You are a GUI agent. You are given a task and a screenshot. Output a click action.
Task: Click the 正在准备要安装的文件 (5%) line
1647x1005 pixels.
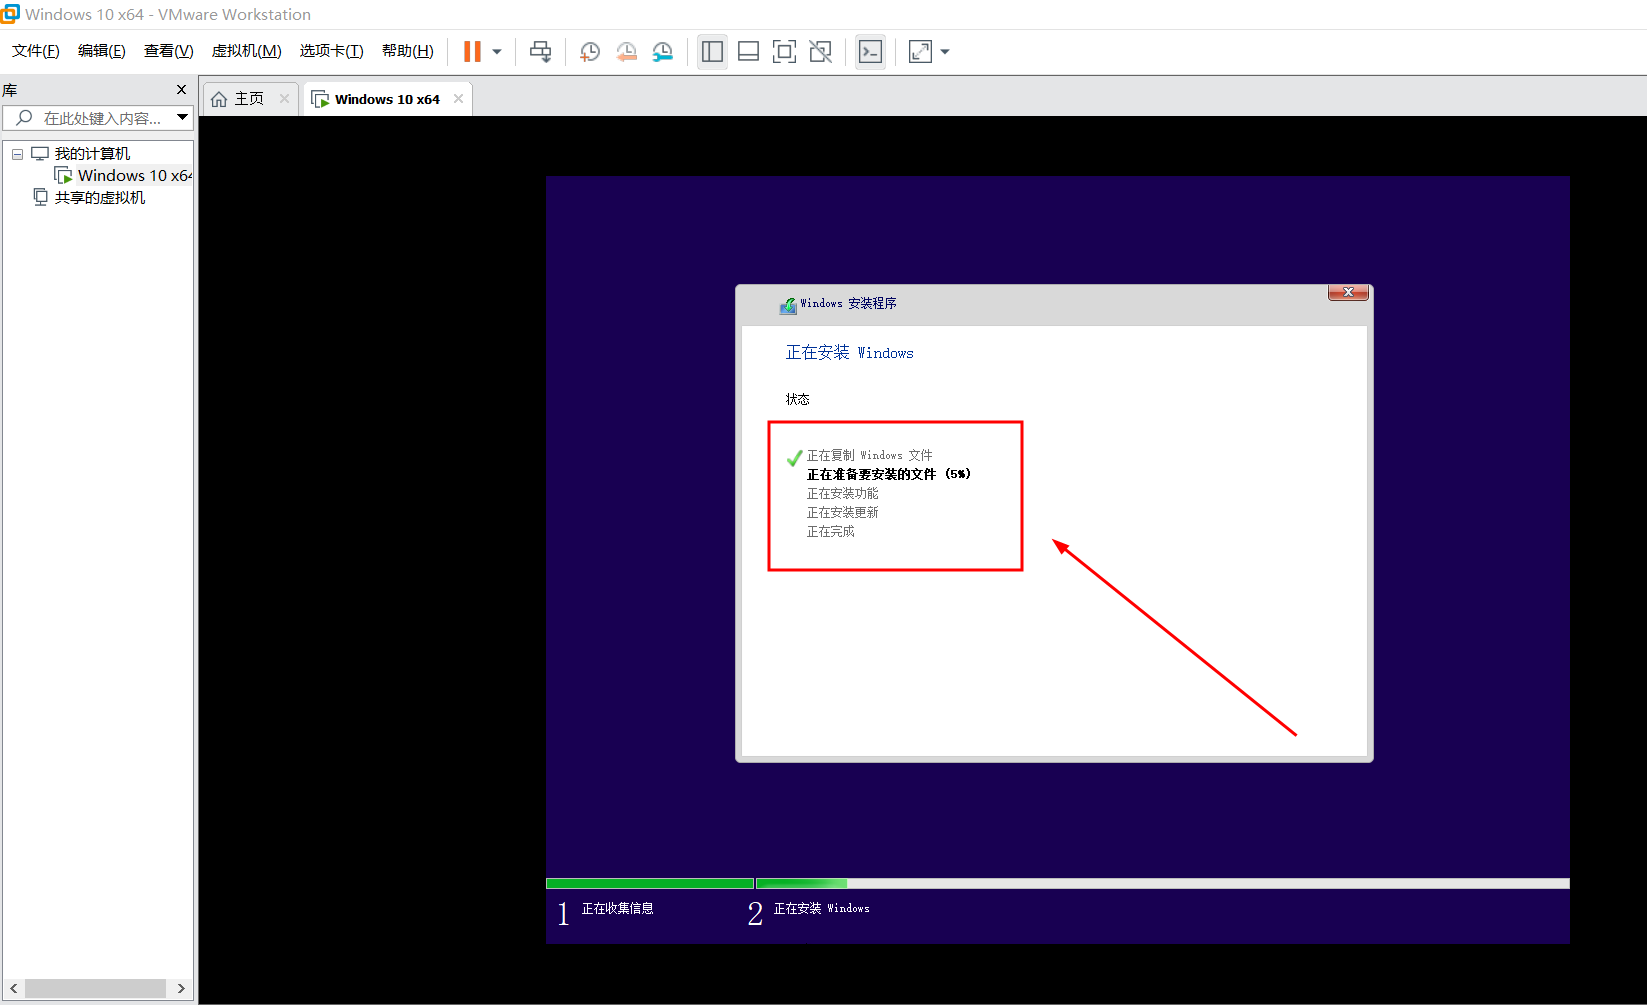[888, 474]
